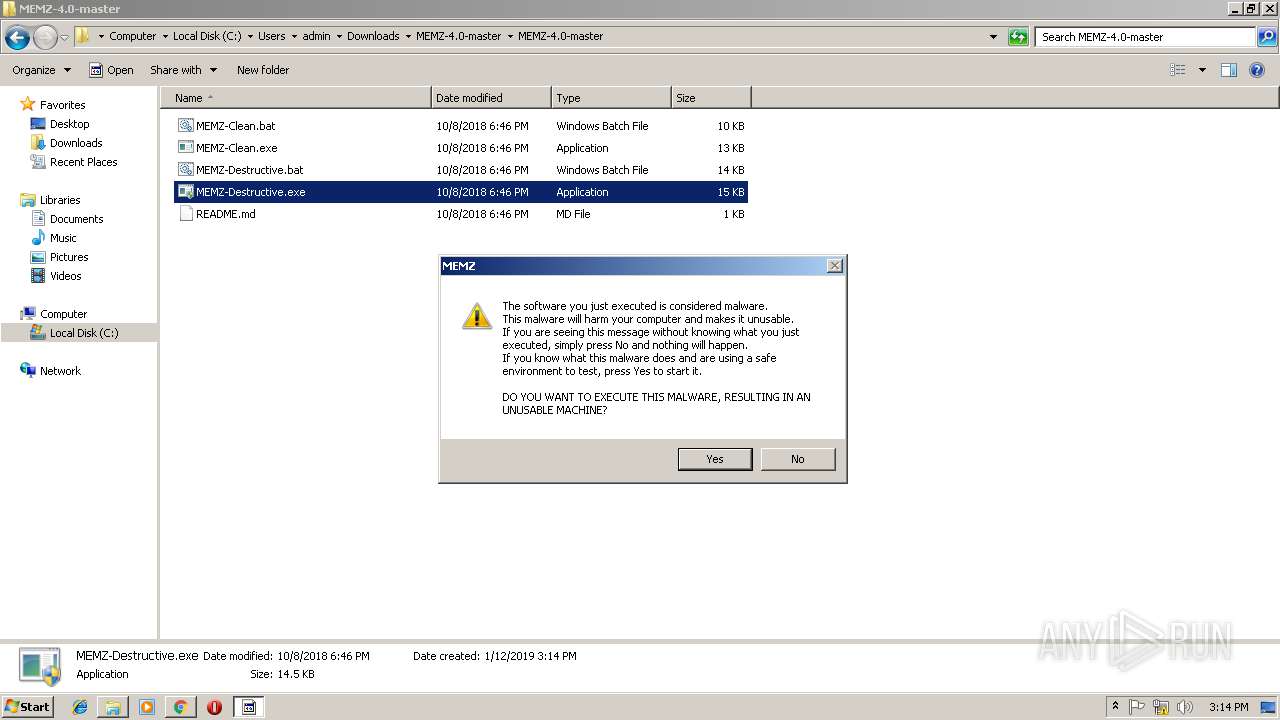The image size is (1280, 720).
Task: Open recent pages dropdown next to Forward
Action: pos(64,37)
